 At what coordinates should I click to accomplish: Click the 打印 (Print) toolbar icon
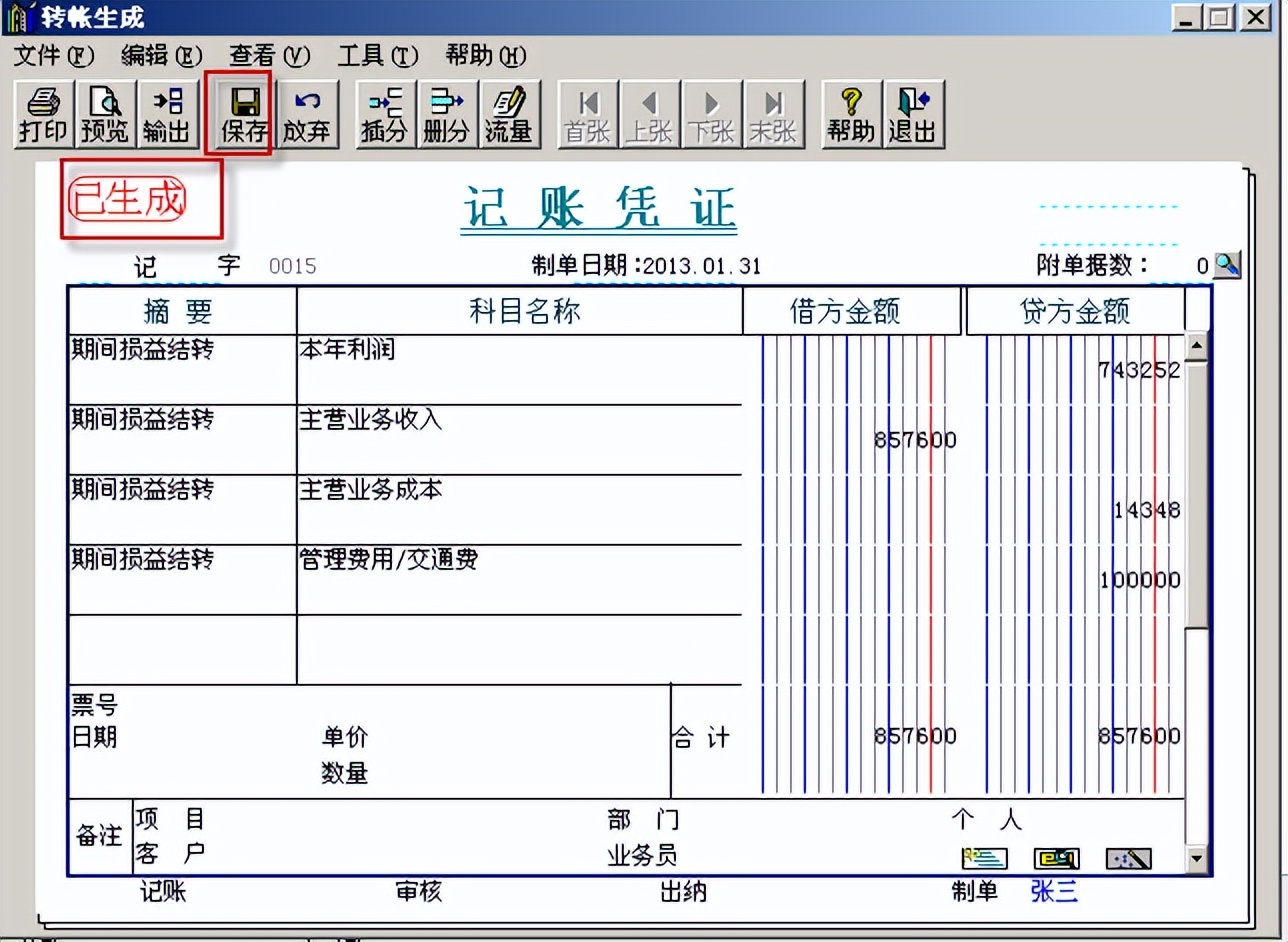click(42, 113)
